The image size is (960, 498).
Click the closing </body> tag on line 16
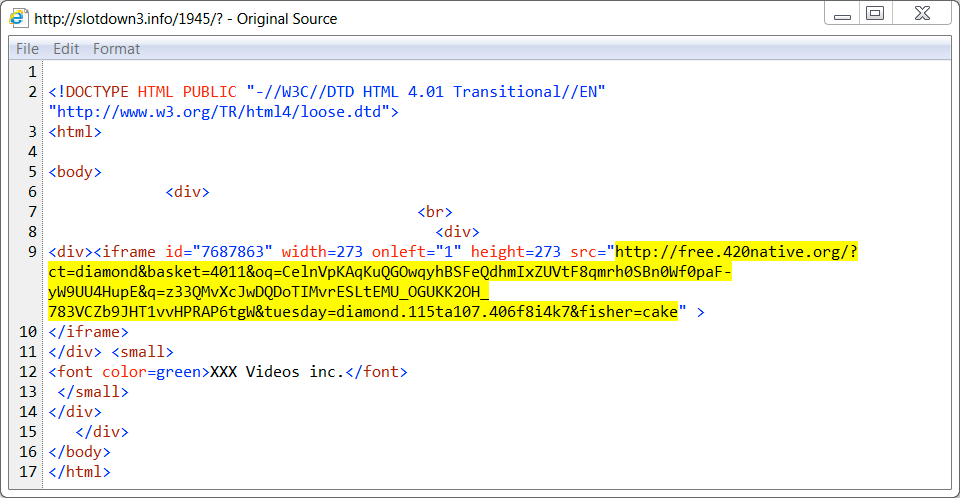[80, 452]
